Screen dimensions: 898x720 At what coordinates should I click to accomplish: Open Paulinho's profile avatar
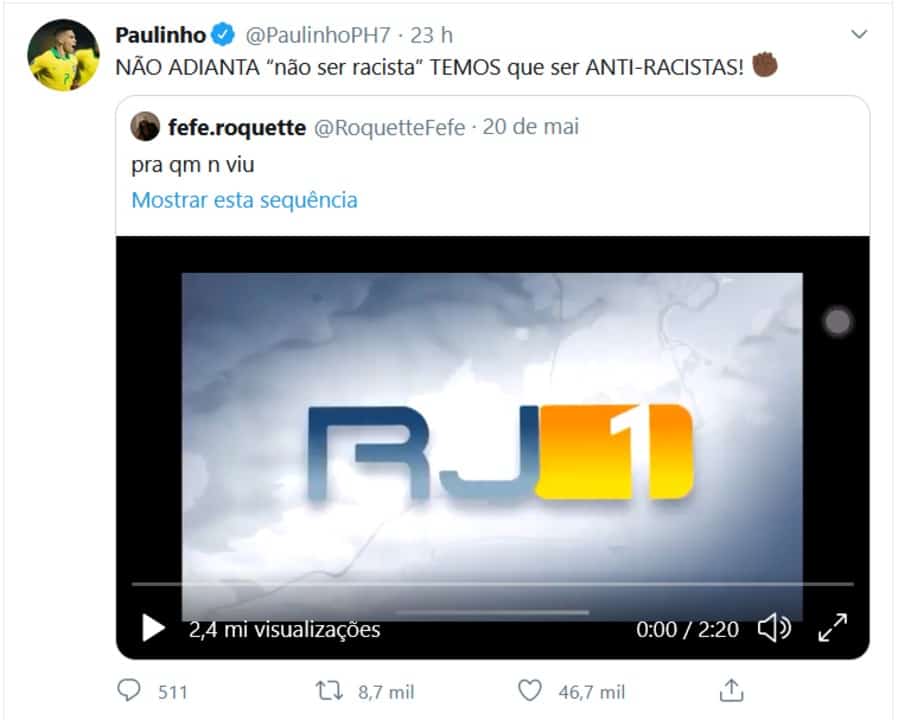click(x=64, y=55)
